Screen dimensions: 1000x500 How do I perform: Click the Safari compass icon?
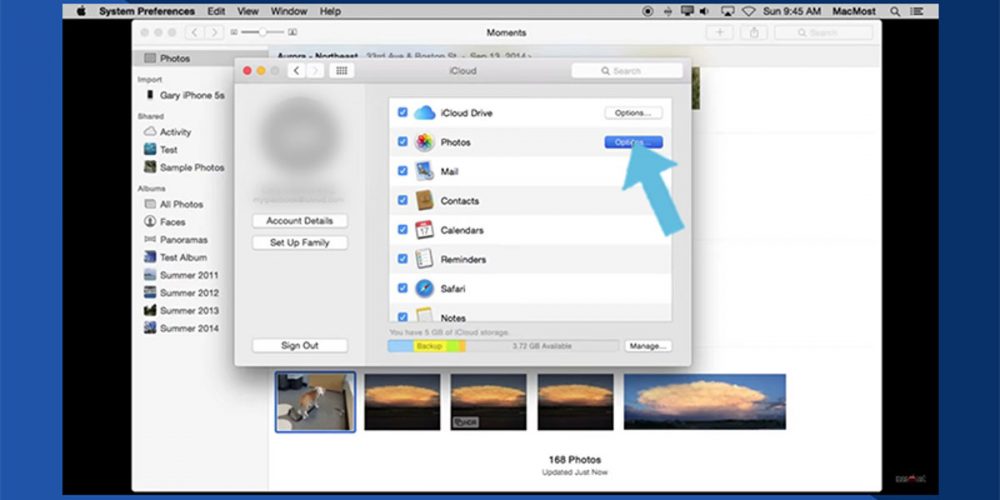click(424, 289)
